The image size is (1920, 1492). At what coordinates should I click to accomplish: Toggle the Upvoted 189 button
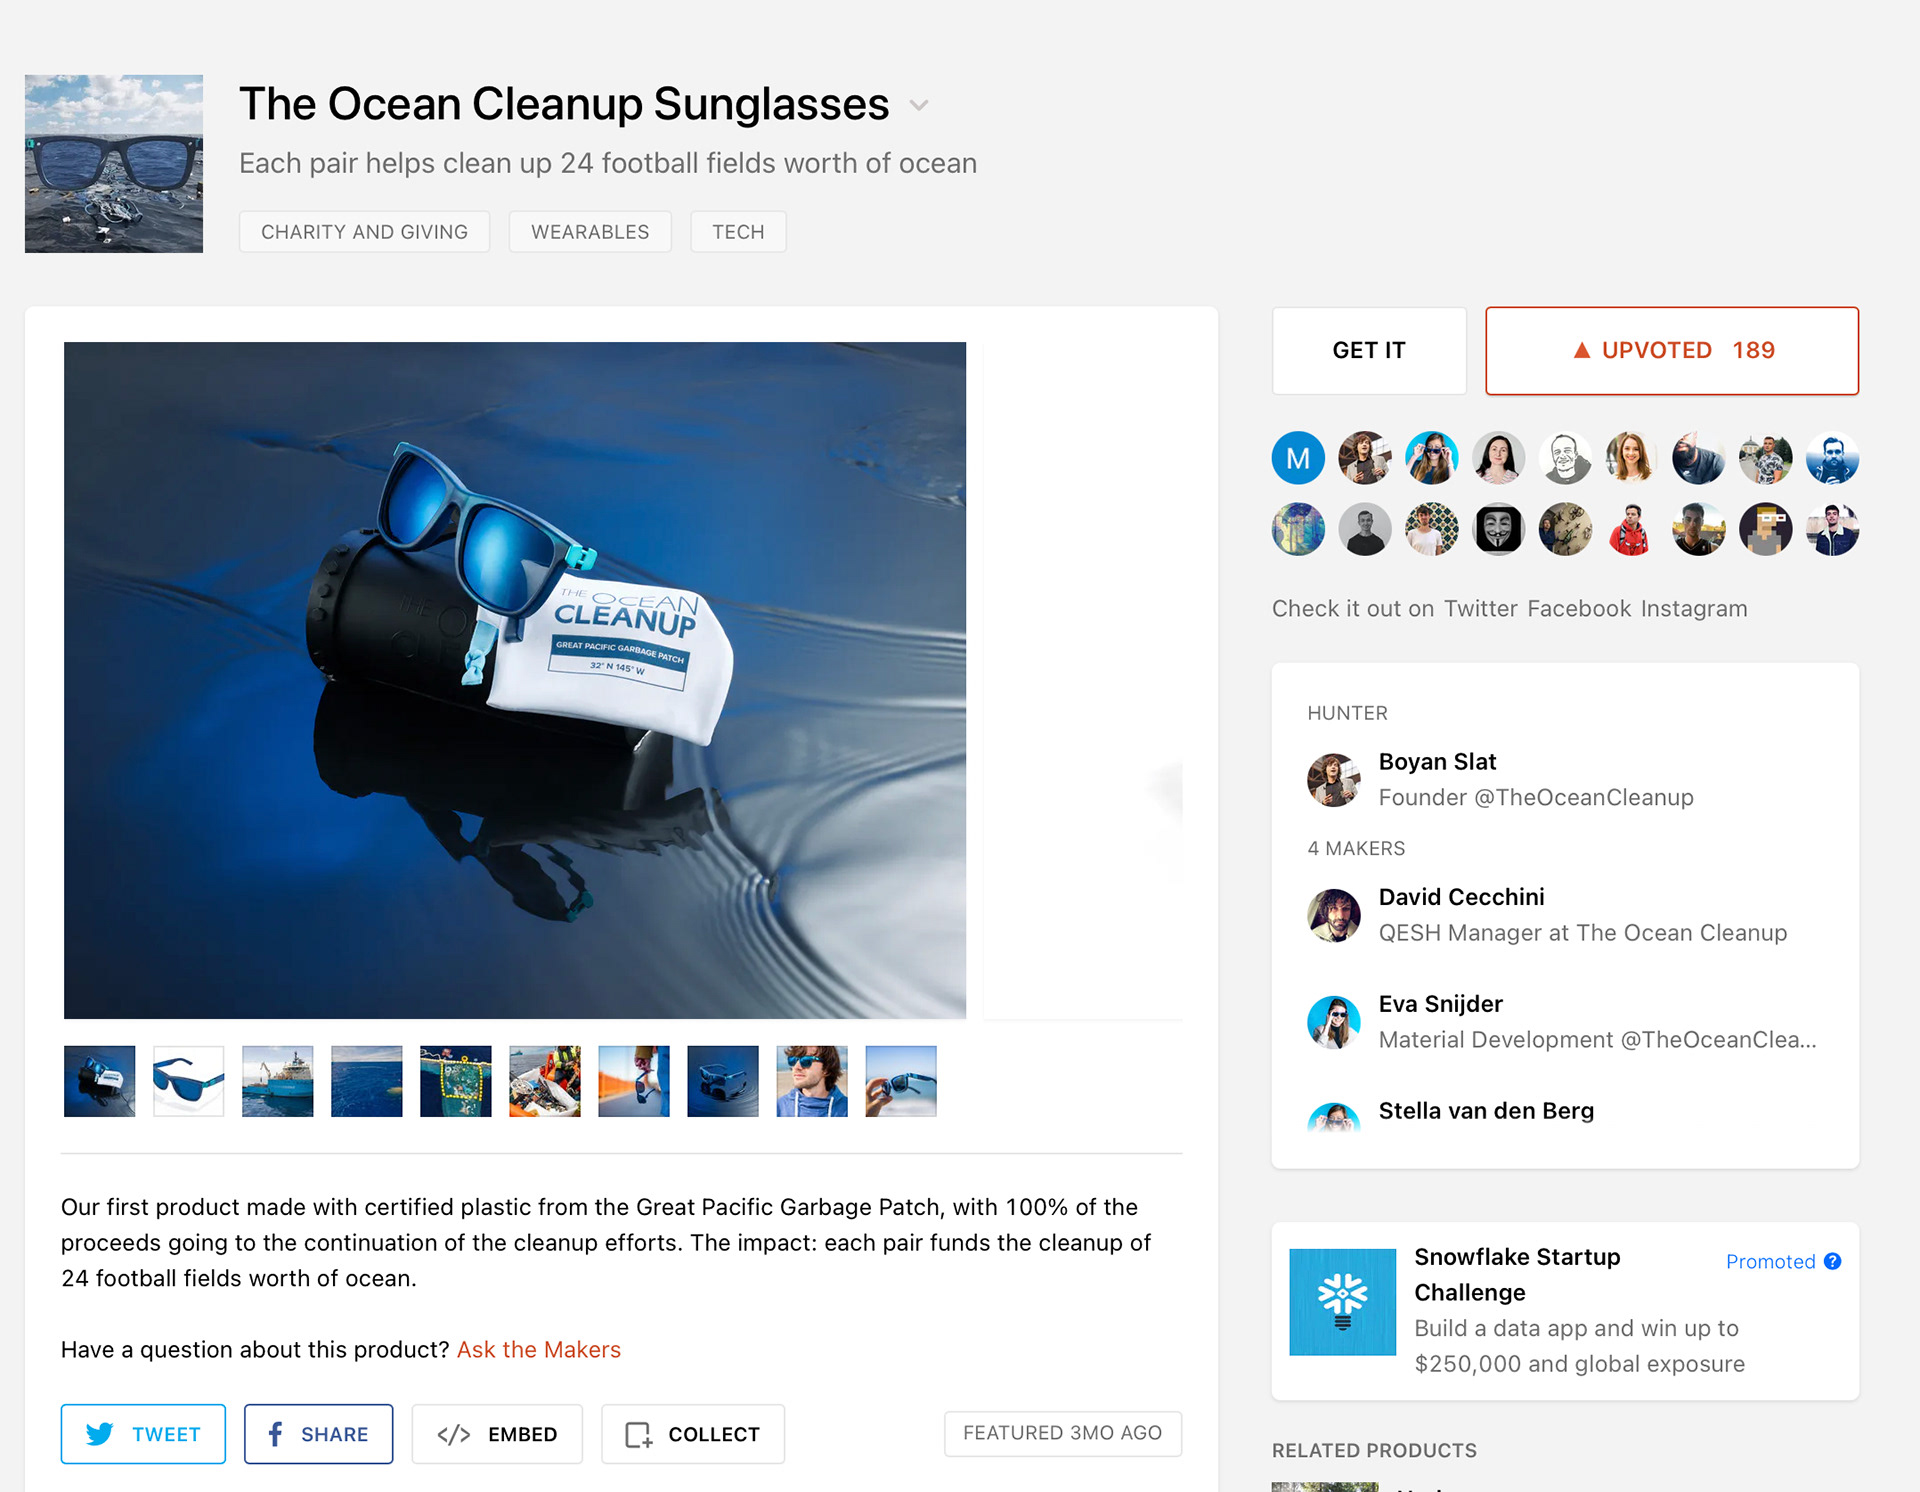[x=1672, y=351]
